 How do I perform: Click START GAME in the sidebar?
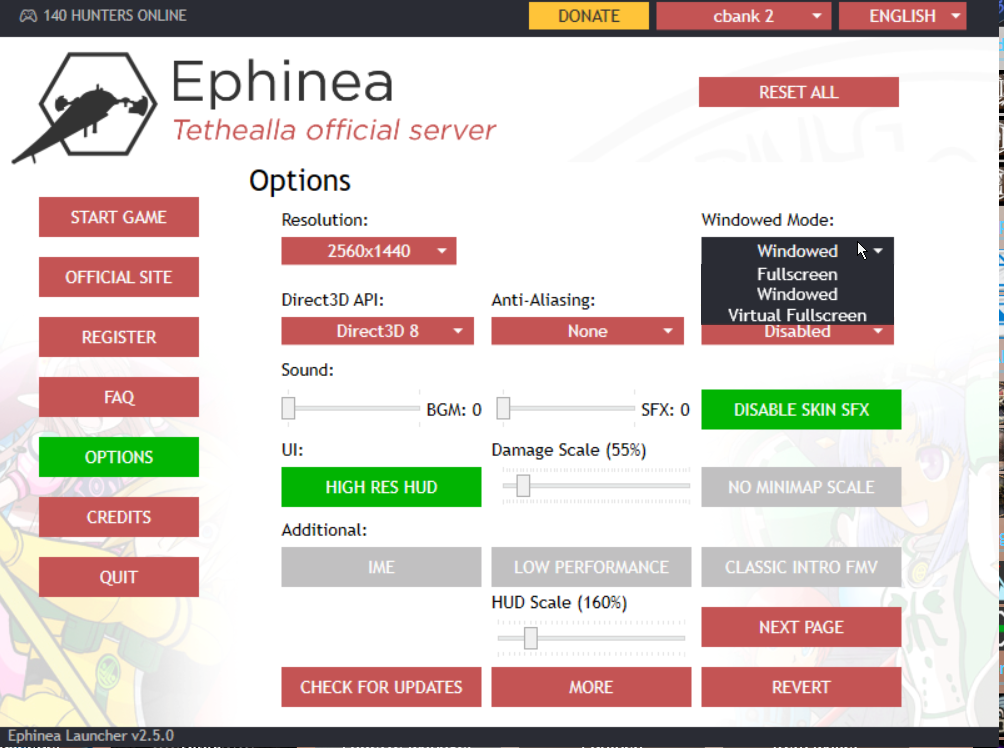point(118,217)
